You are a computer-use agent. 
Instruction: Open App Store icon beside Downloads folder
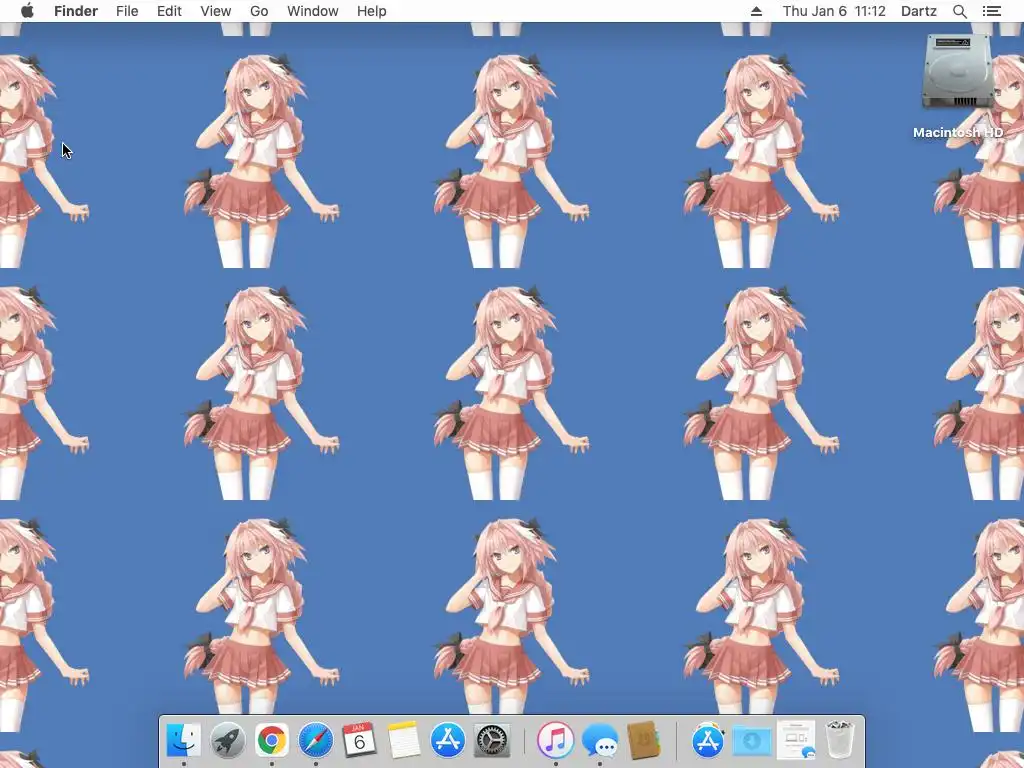click(x=708, y=741)
